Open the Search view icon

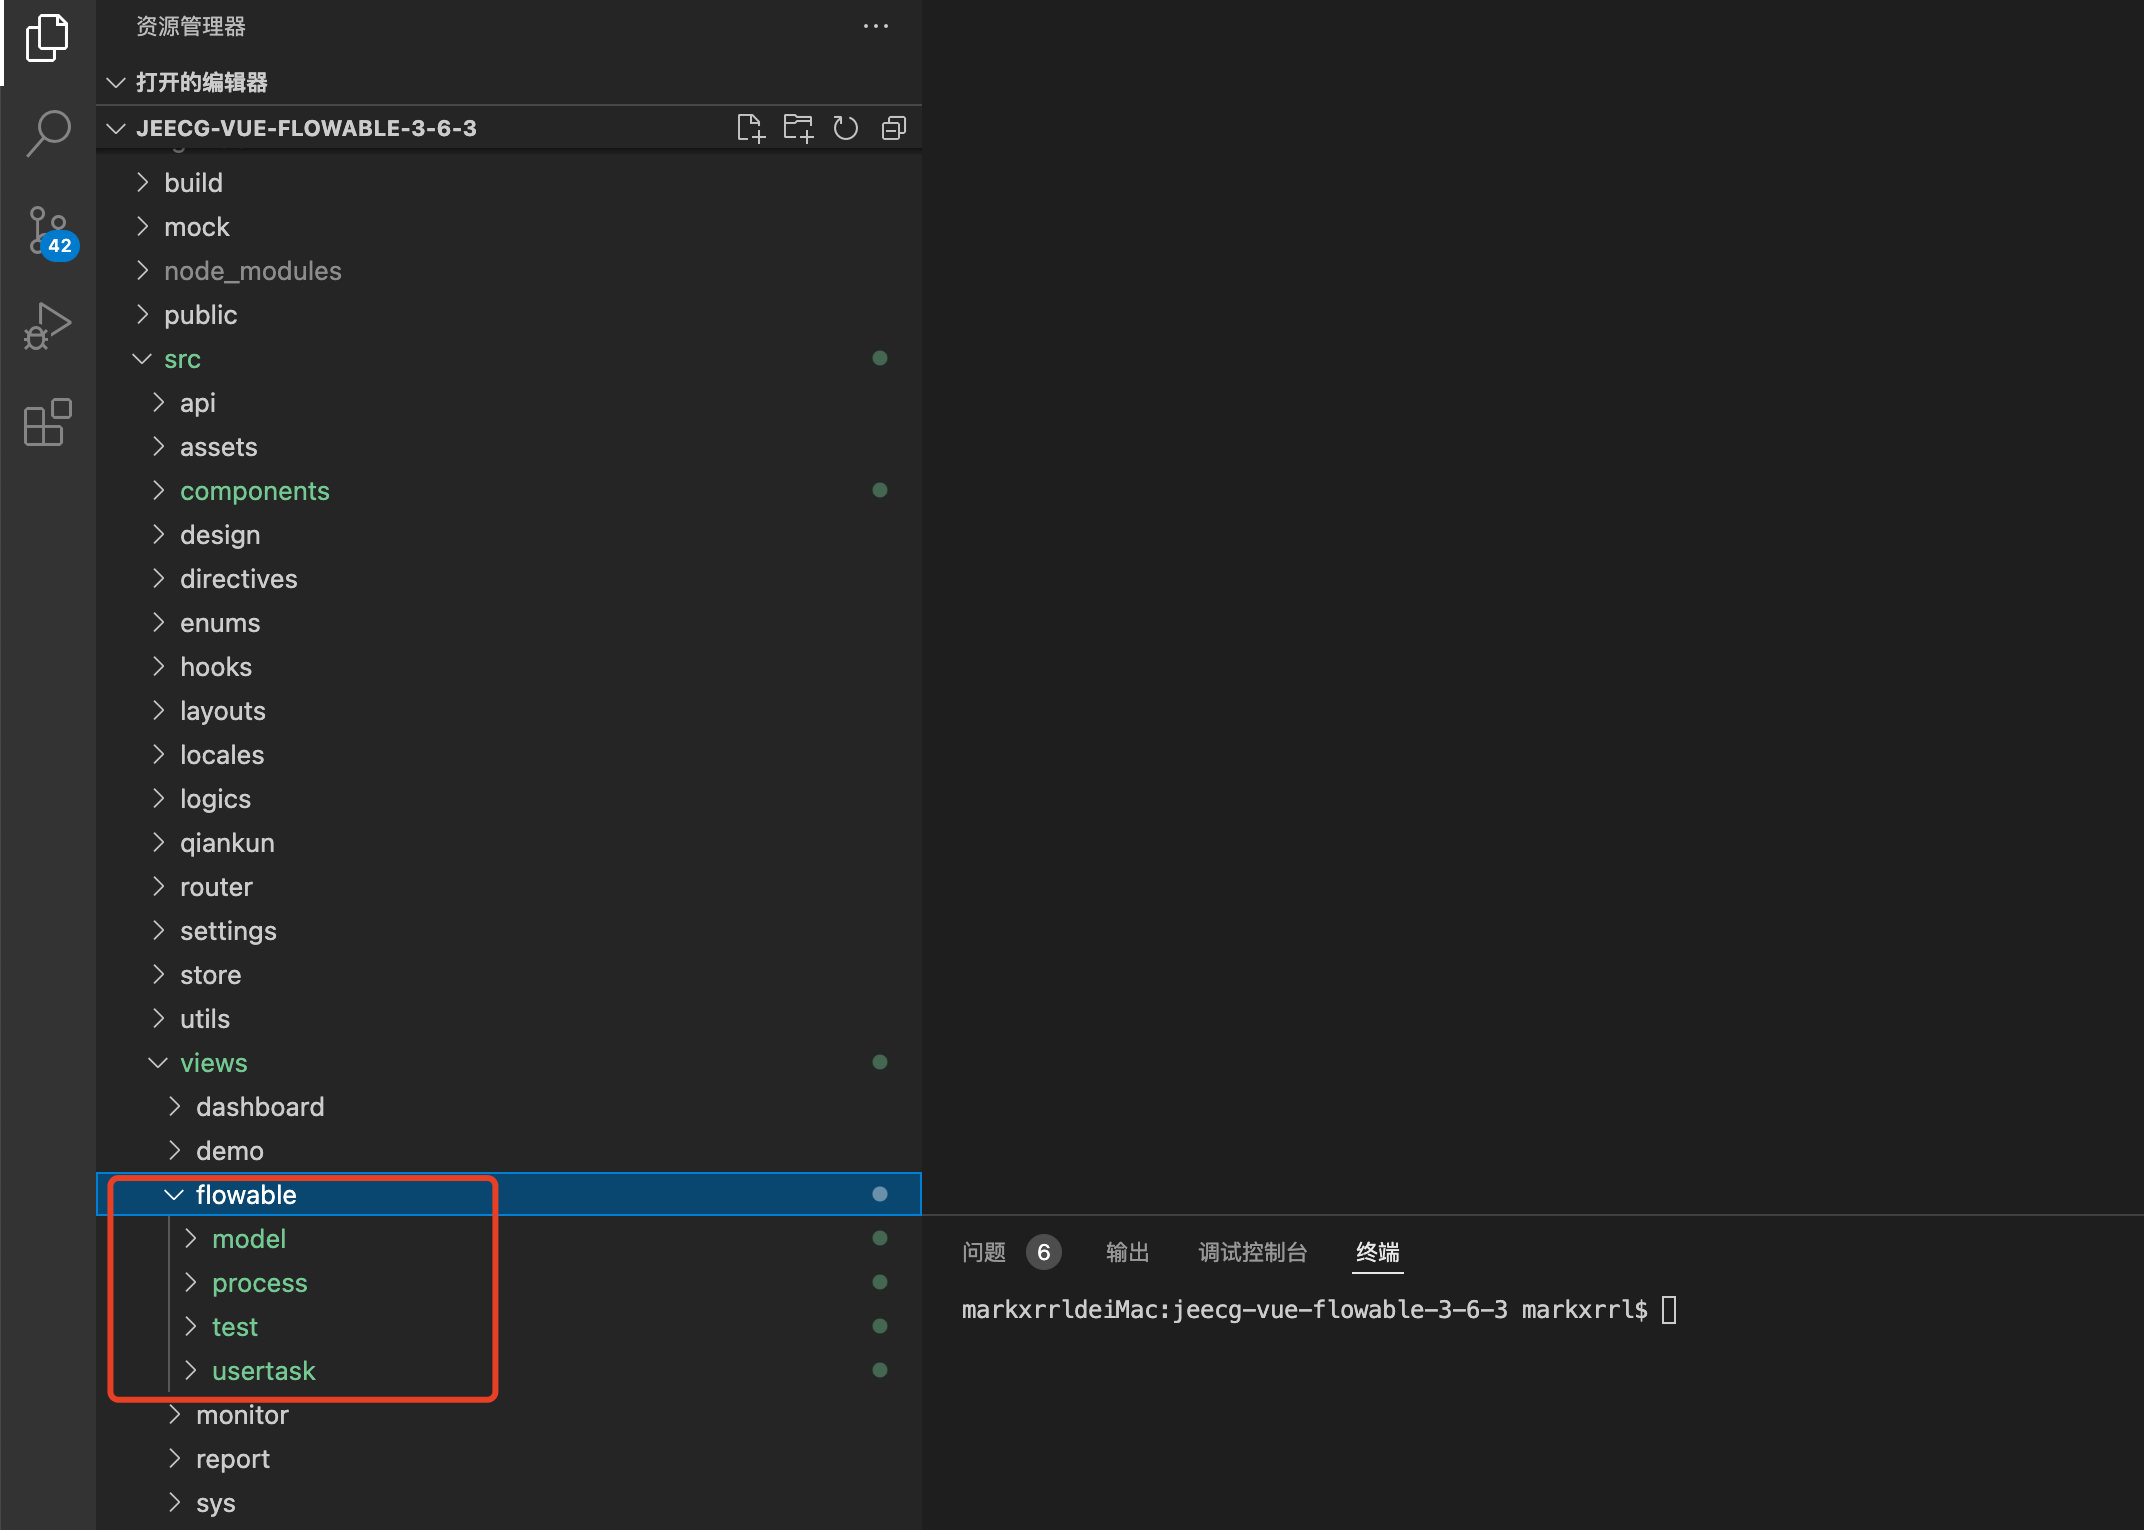click(x=47, y=133)
